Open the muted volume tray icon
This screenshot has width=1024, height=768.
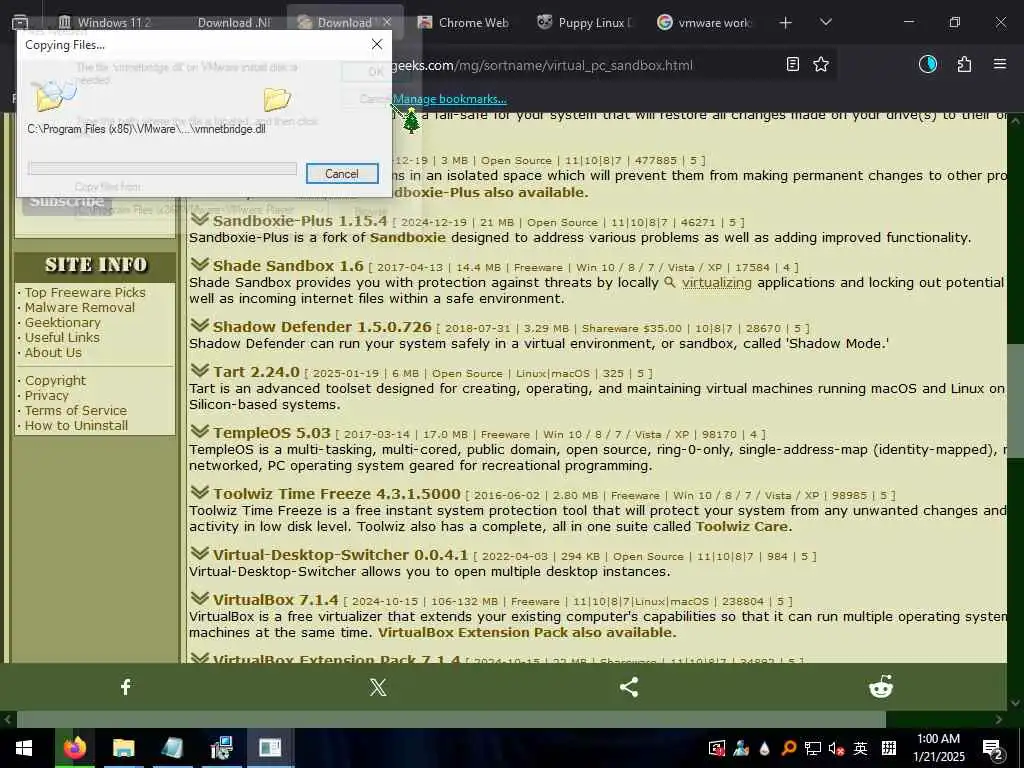[x=836, y=748]
